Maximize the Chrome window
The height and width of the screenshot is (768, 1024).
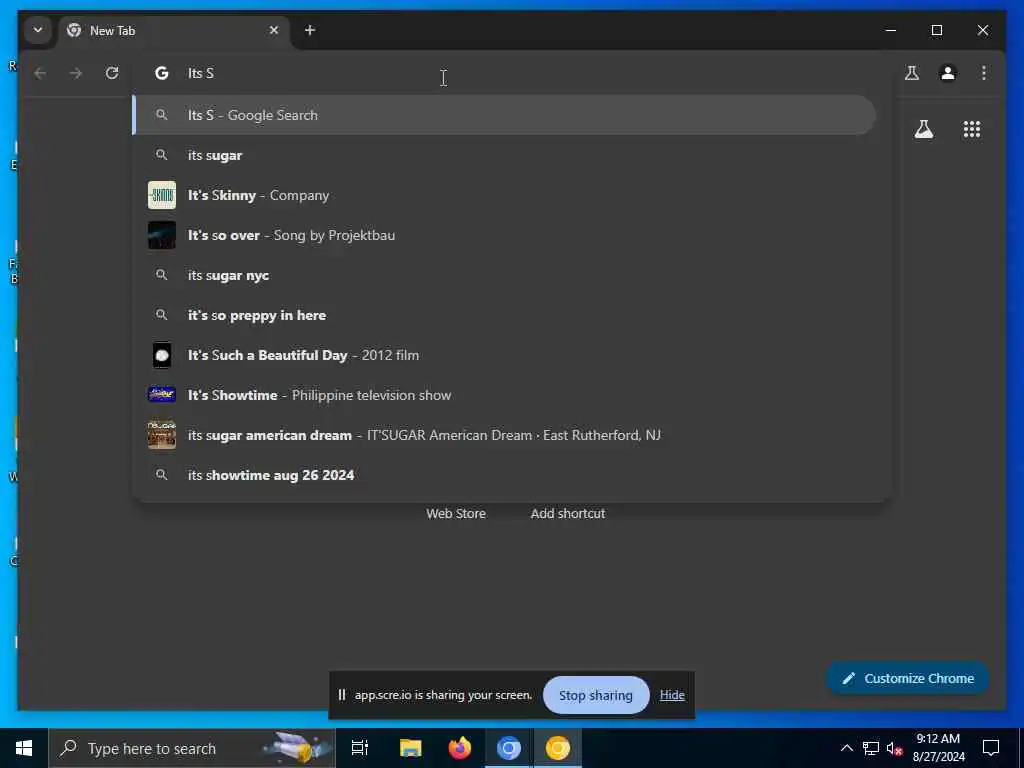click(x=936, y=30)
